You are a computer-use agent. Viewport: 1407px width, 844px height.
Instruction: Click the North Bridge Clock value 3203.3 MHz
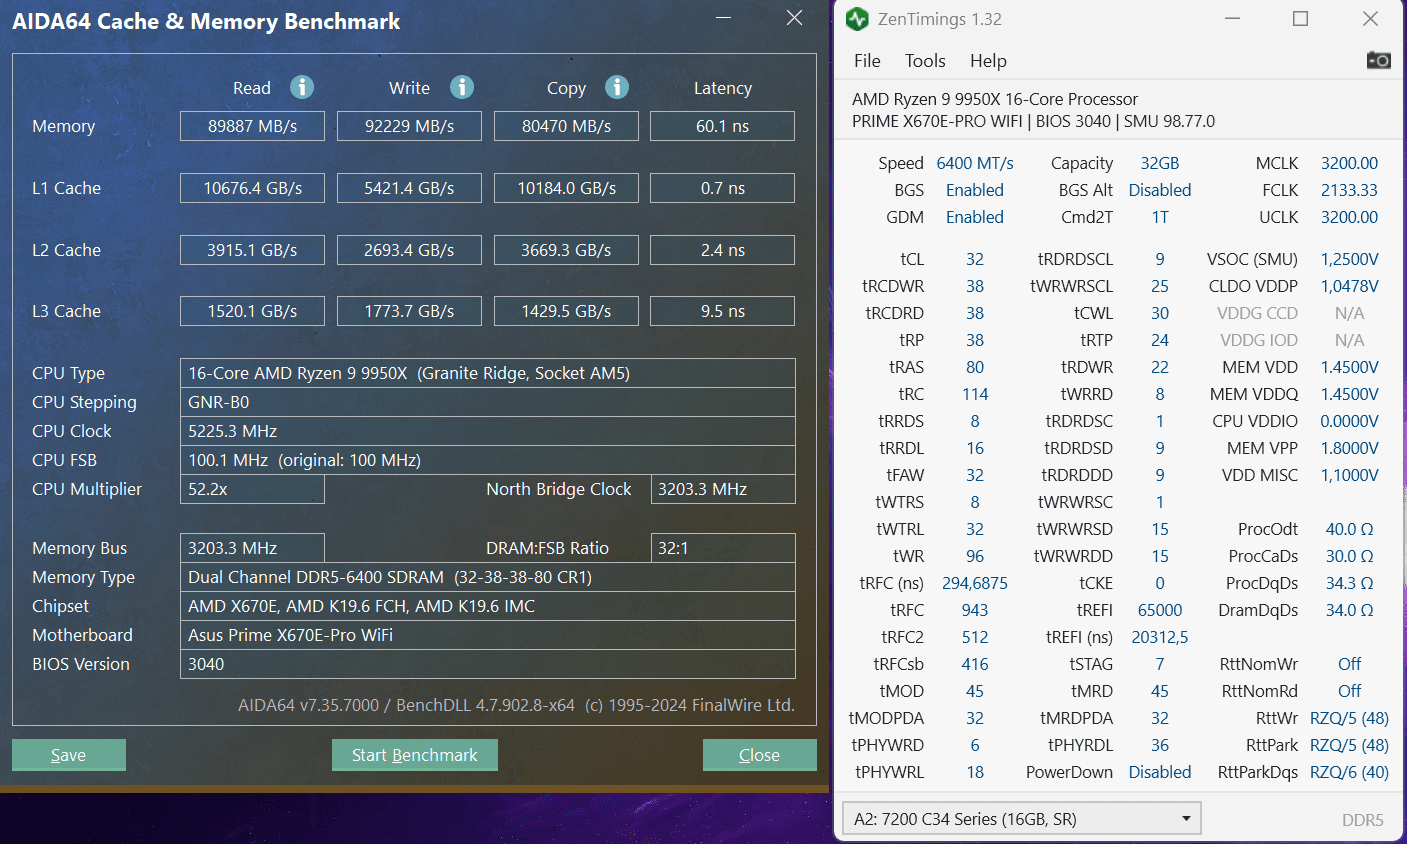[x=722, y=489]
